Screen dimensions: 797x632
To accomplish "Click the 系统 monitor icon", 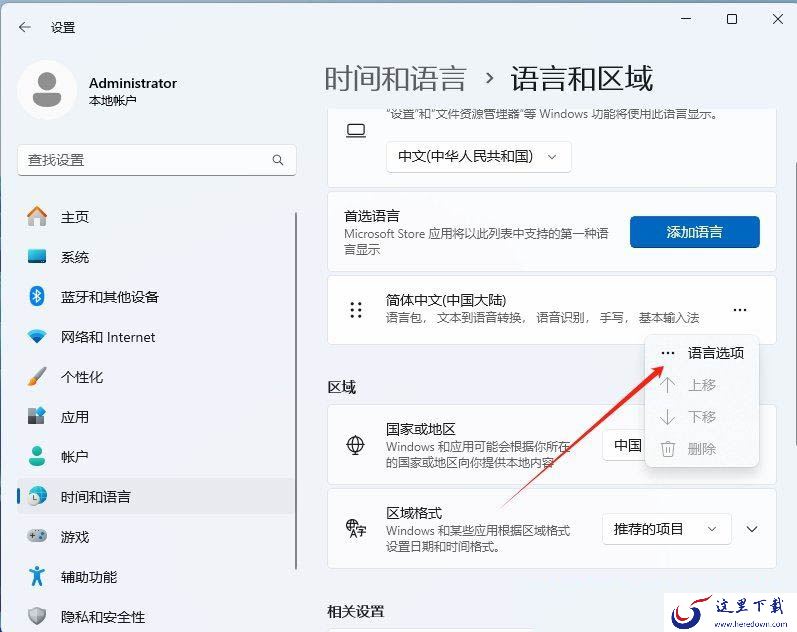I will pos(37,257).
